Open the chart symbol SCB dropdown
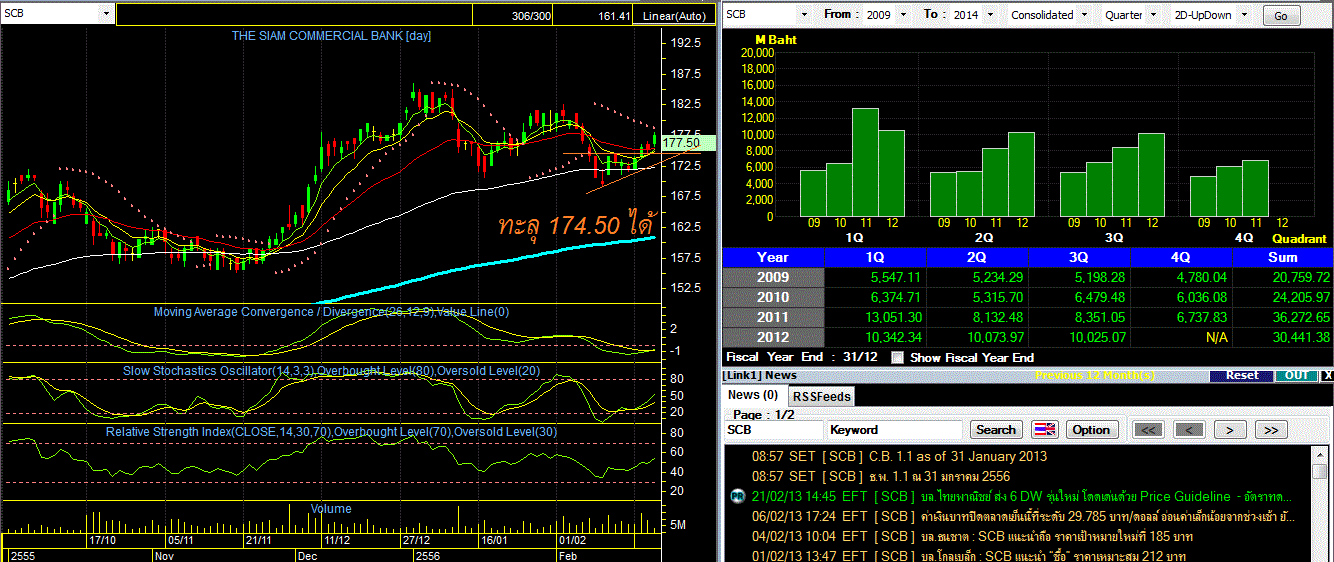The image size is (1334, 562). pyautogui.click(x=107, y=14)
